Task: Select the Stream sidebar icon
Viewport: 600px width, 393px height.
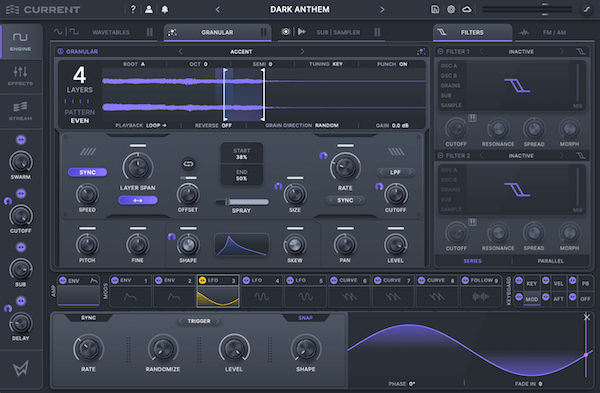Action: coord(20,111)
